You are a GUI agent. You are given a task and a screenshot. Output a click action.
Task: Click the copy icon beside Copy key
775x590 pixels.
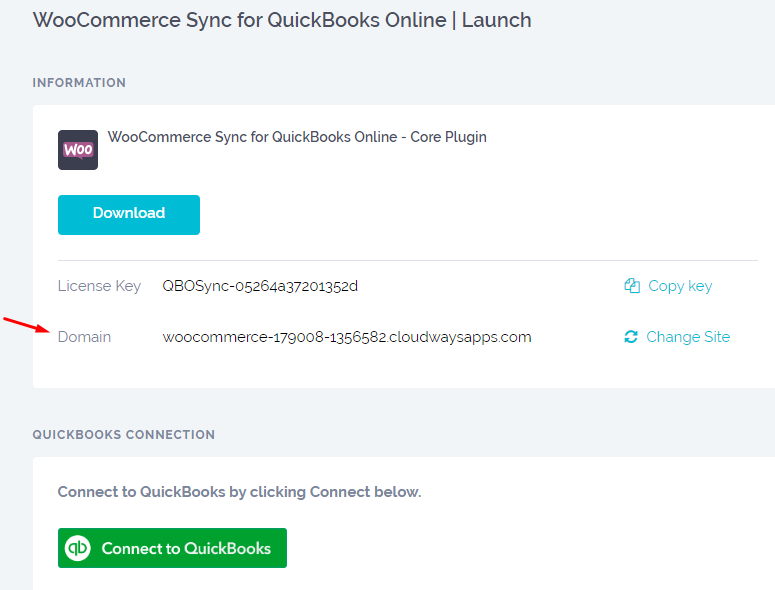click(x=632, y=286)
